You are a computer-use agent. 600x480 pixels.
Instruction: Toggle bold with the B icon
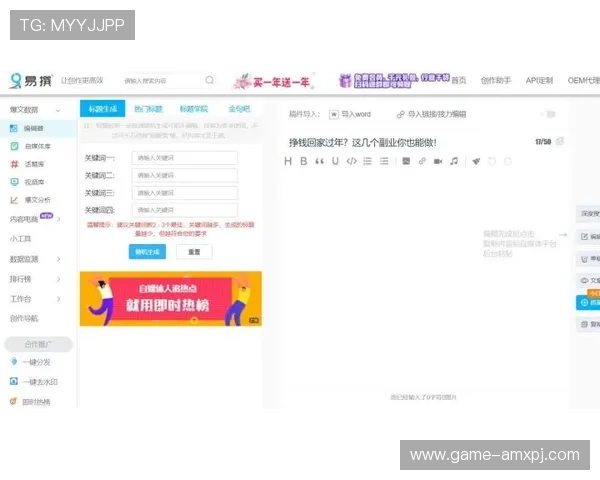[x=304, y=161]
